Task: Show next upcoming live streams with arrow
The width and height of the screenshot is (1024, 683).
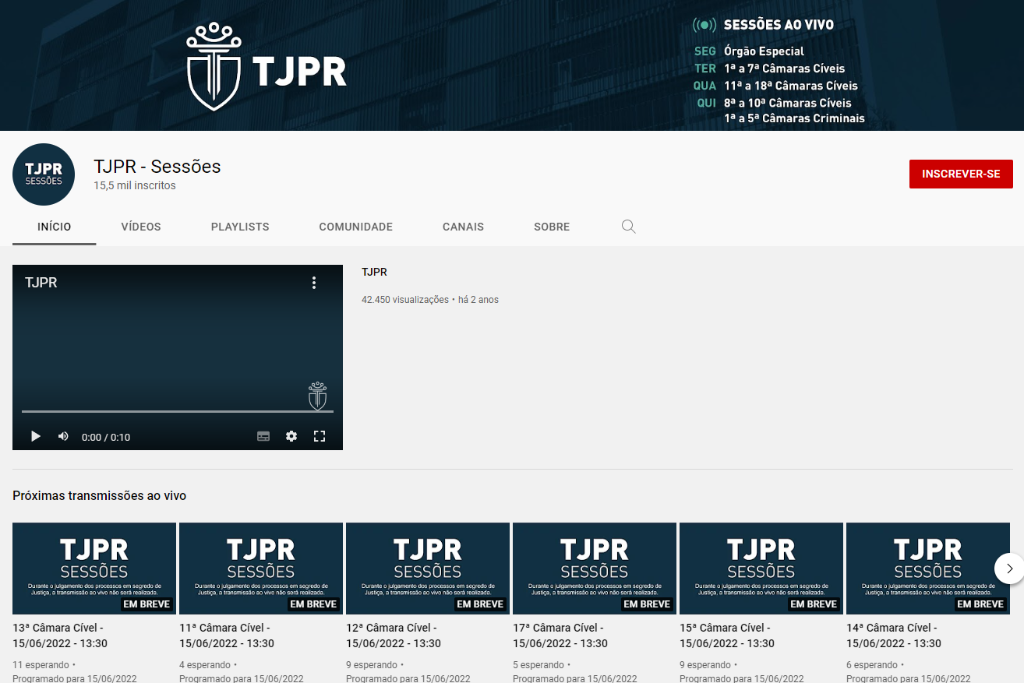Action: click(1009, 568)
